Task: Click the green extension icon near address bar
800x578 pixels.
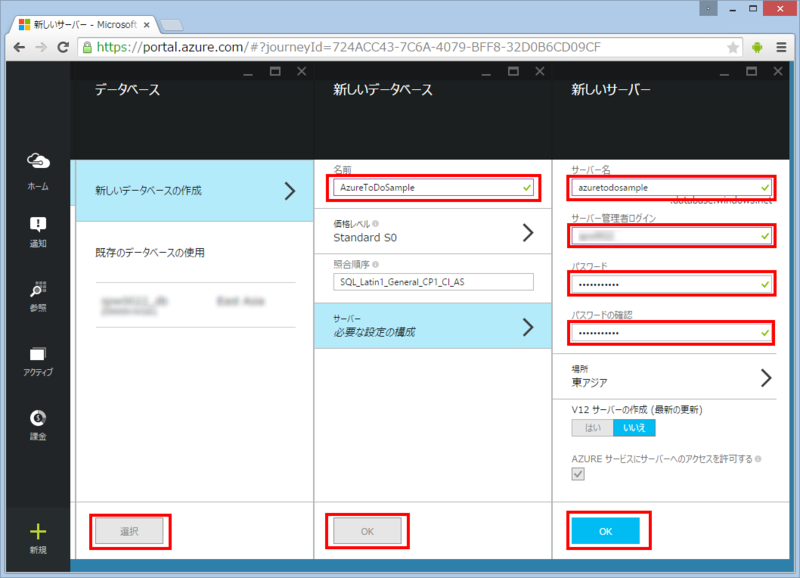Action: pyautogui.click(x=757, y=46)
